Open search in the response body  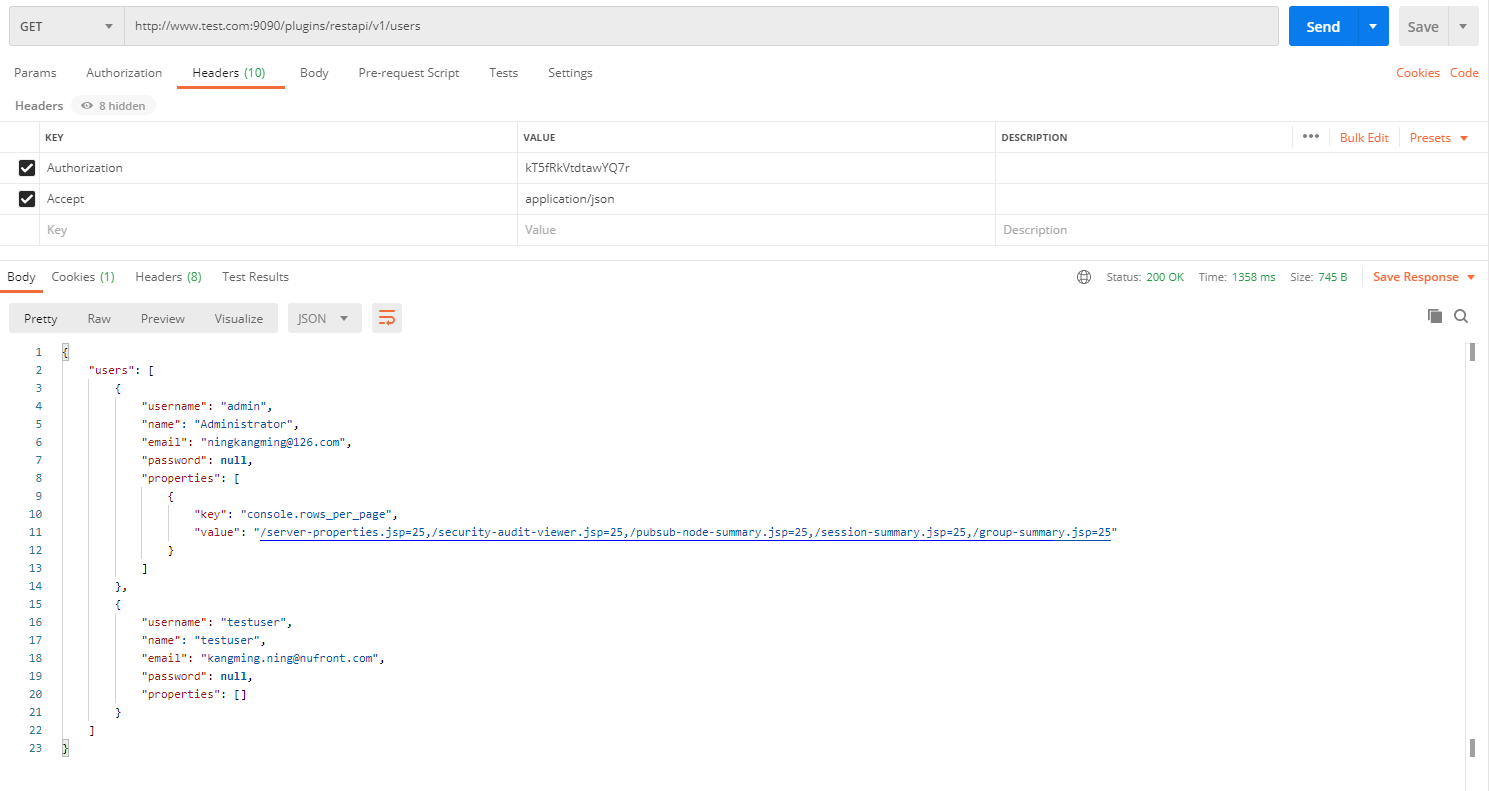pos(1461,315)
